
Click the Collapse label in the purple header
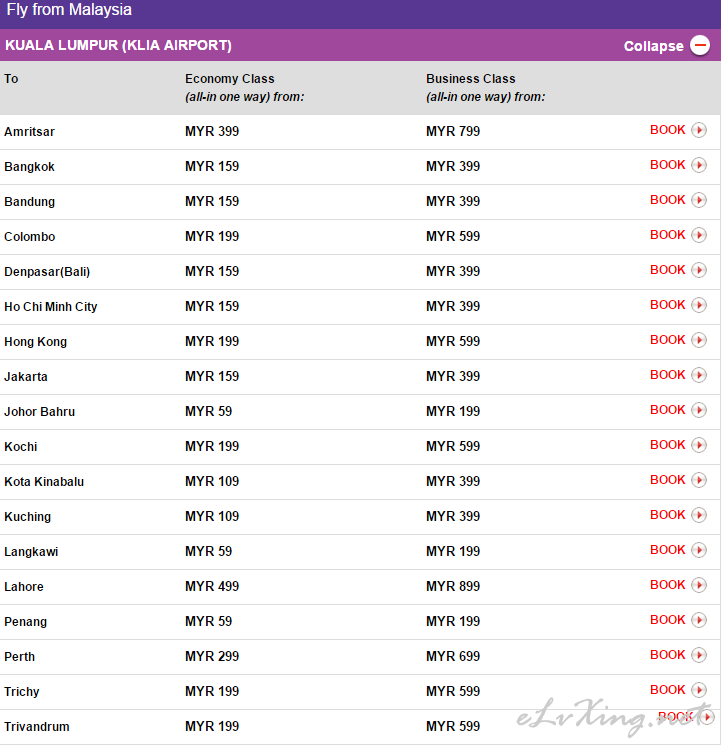coord(654,46)
